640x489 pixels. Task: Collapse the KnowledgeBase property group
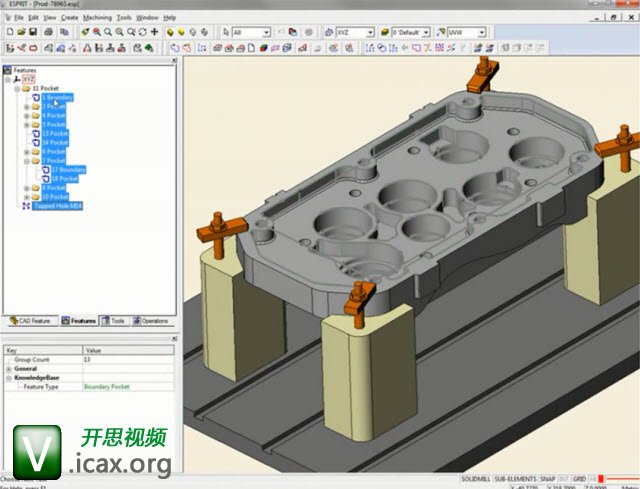tap(9, 378)
